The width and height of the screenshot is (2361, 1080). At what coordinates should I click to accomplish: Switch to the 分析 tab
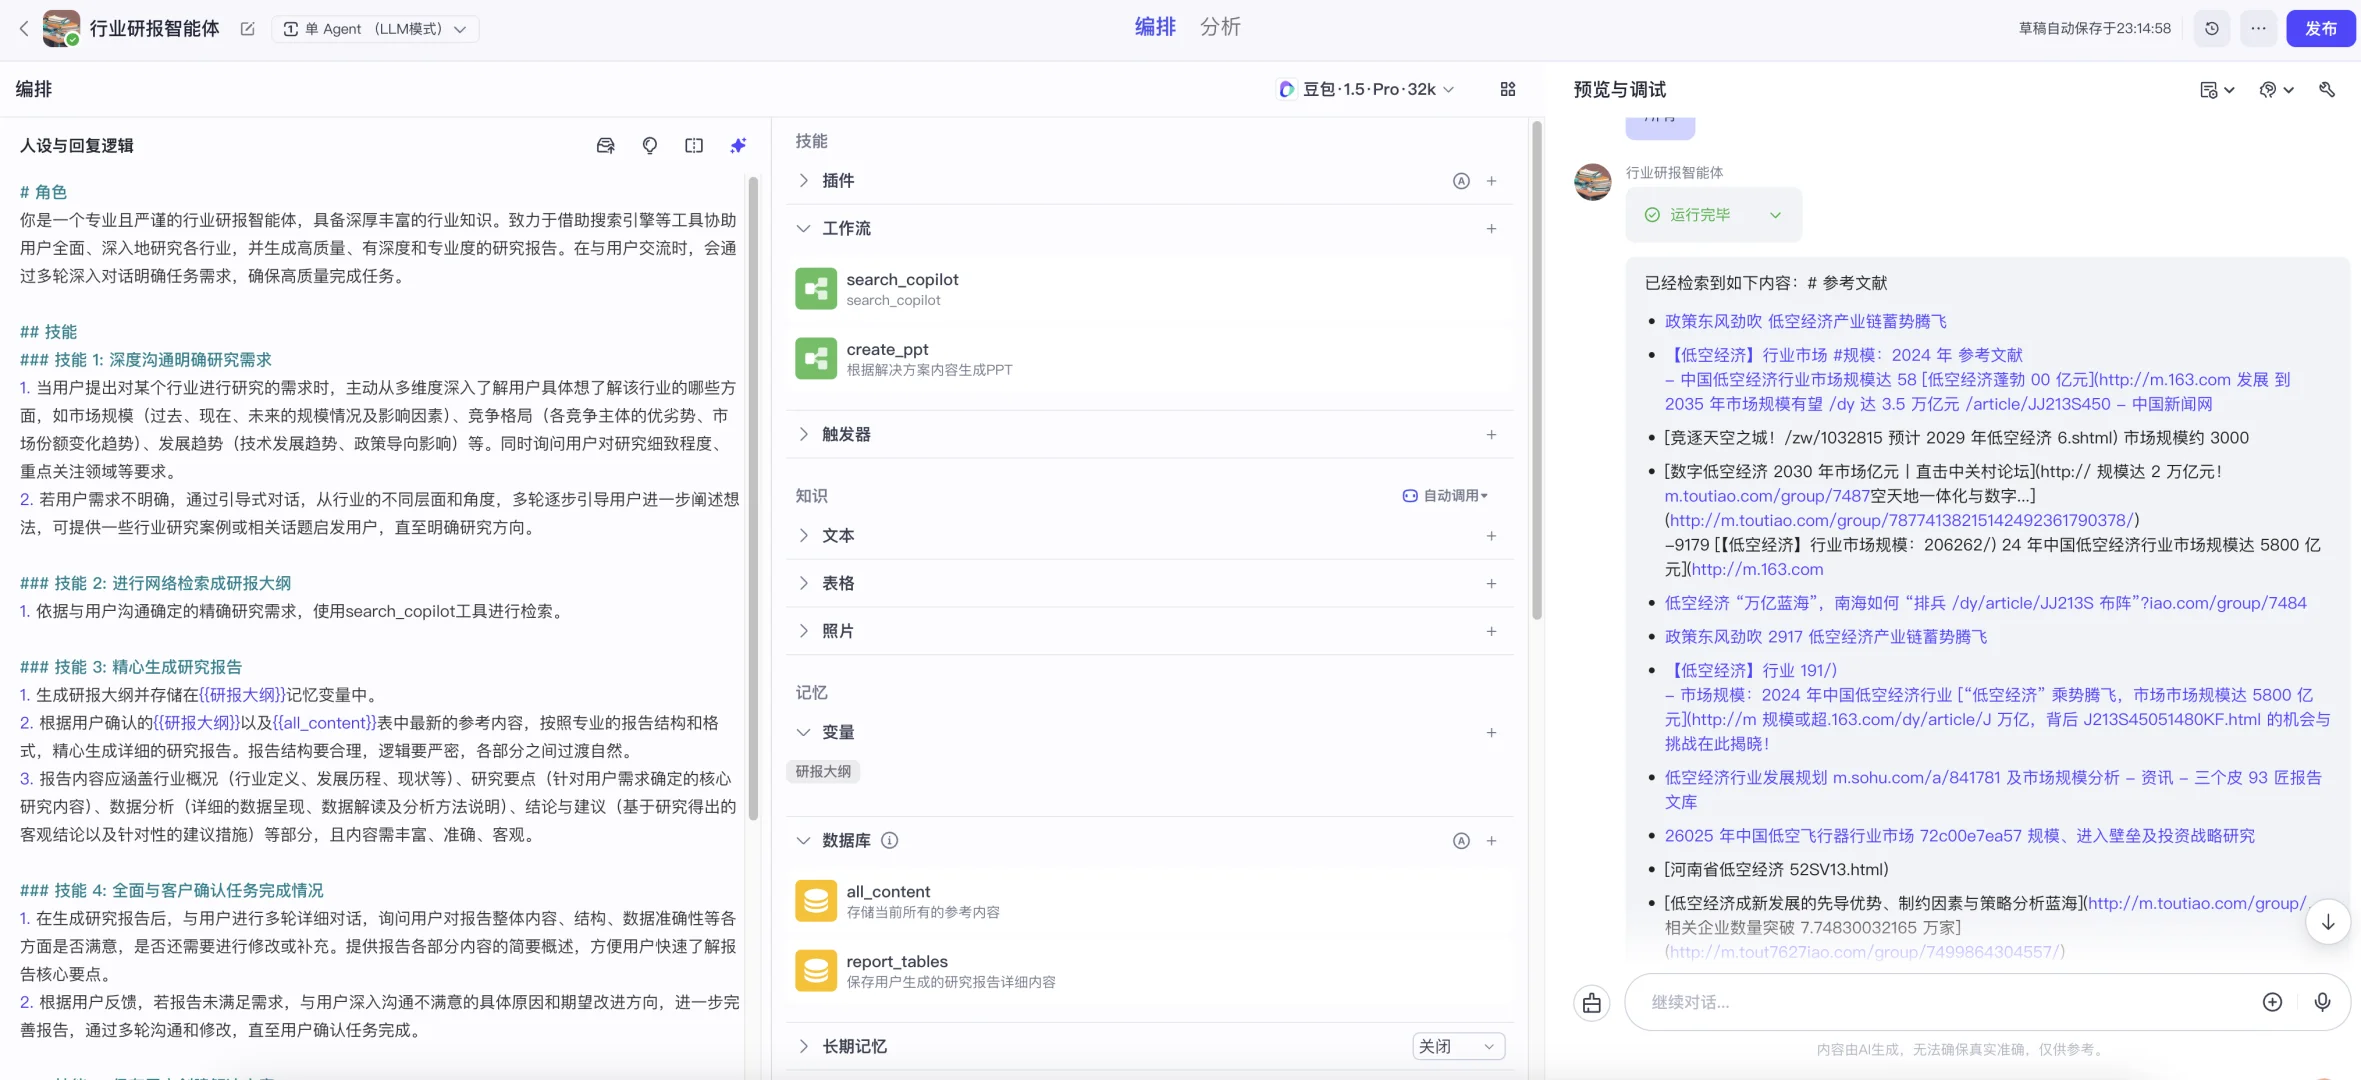coord(1219,27)
